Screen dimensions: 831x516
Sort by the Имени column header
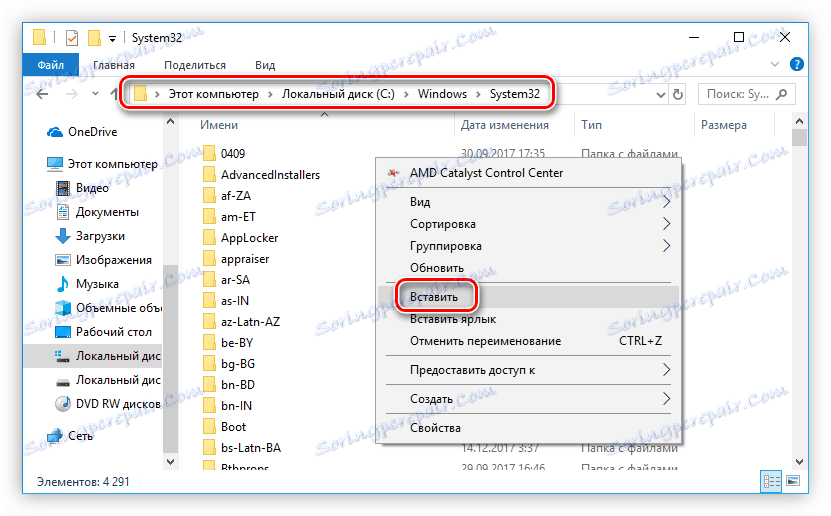[219, 125]
